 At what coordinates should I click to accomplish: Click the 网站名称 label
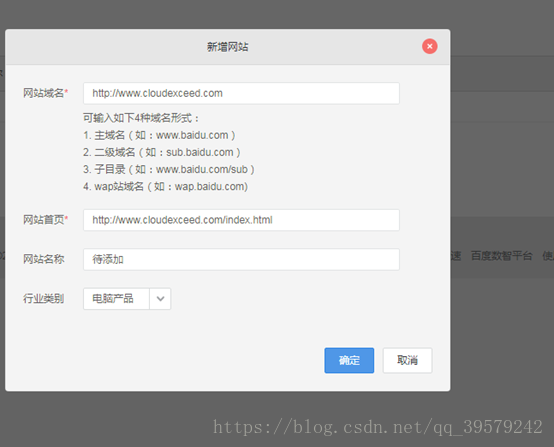tap(43, 259)
